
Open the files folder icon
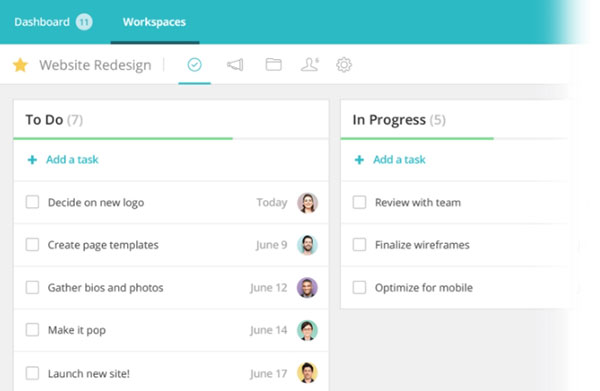[274, 65]
